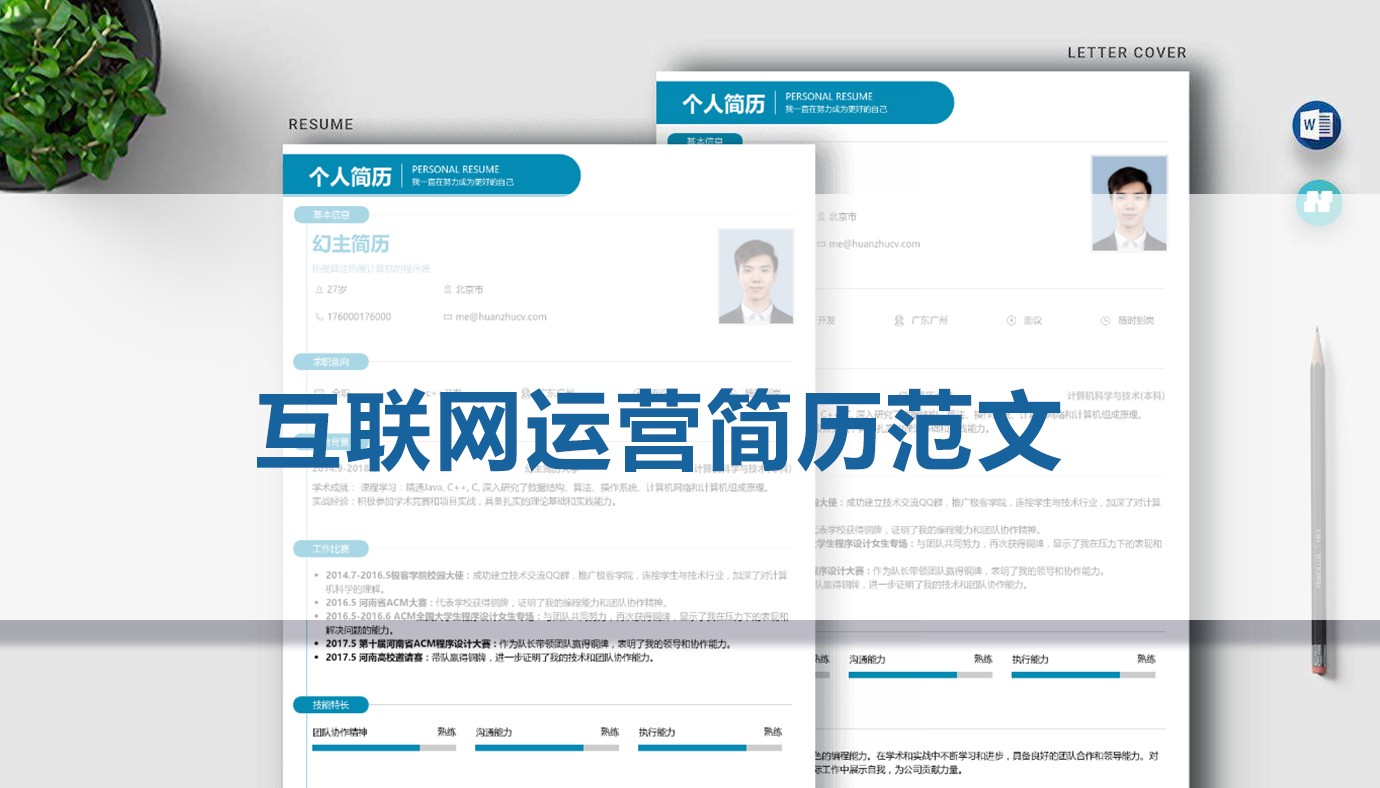Click the 广东广州 text
1380x788 pixels.
[x=929, y=321]
